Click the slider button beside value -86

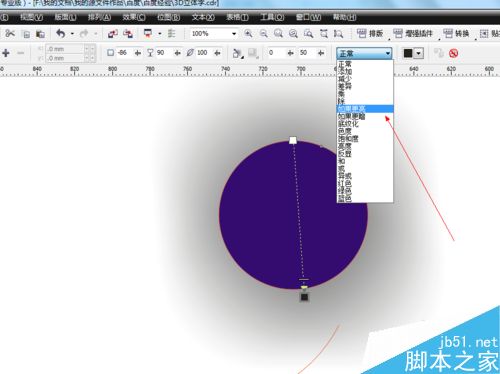(137, 53)
